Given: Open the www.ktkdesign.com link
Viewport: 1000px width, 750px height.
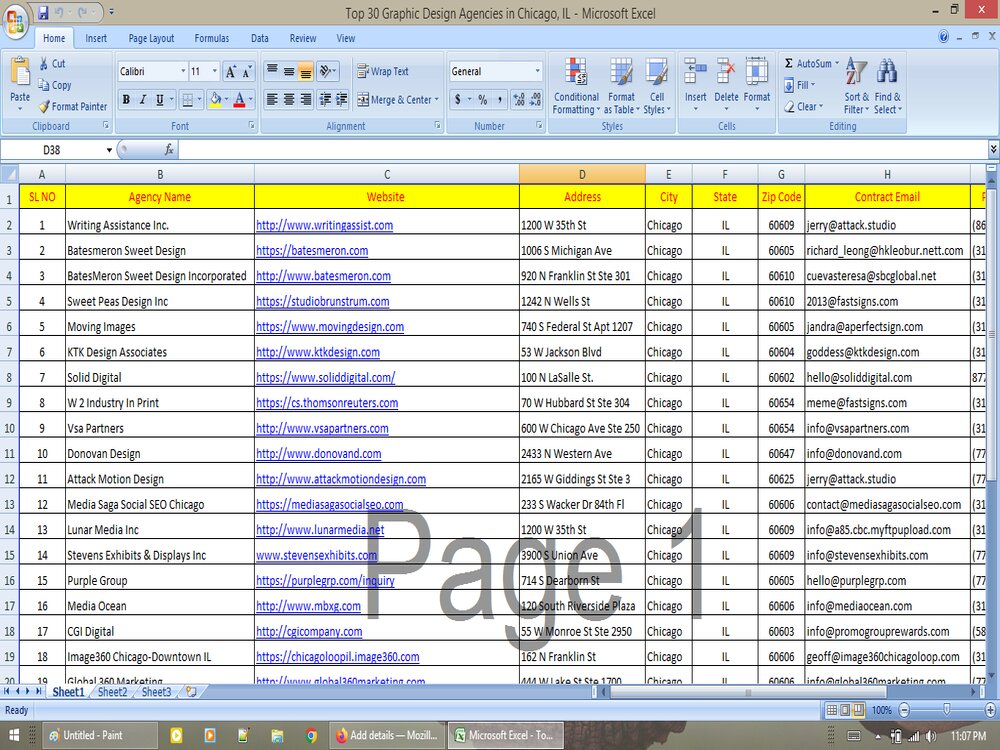Looking at the screenshot, I should click(318, 352).
